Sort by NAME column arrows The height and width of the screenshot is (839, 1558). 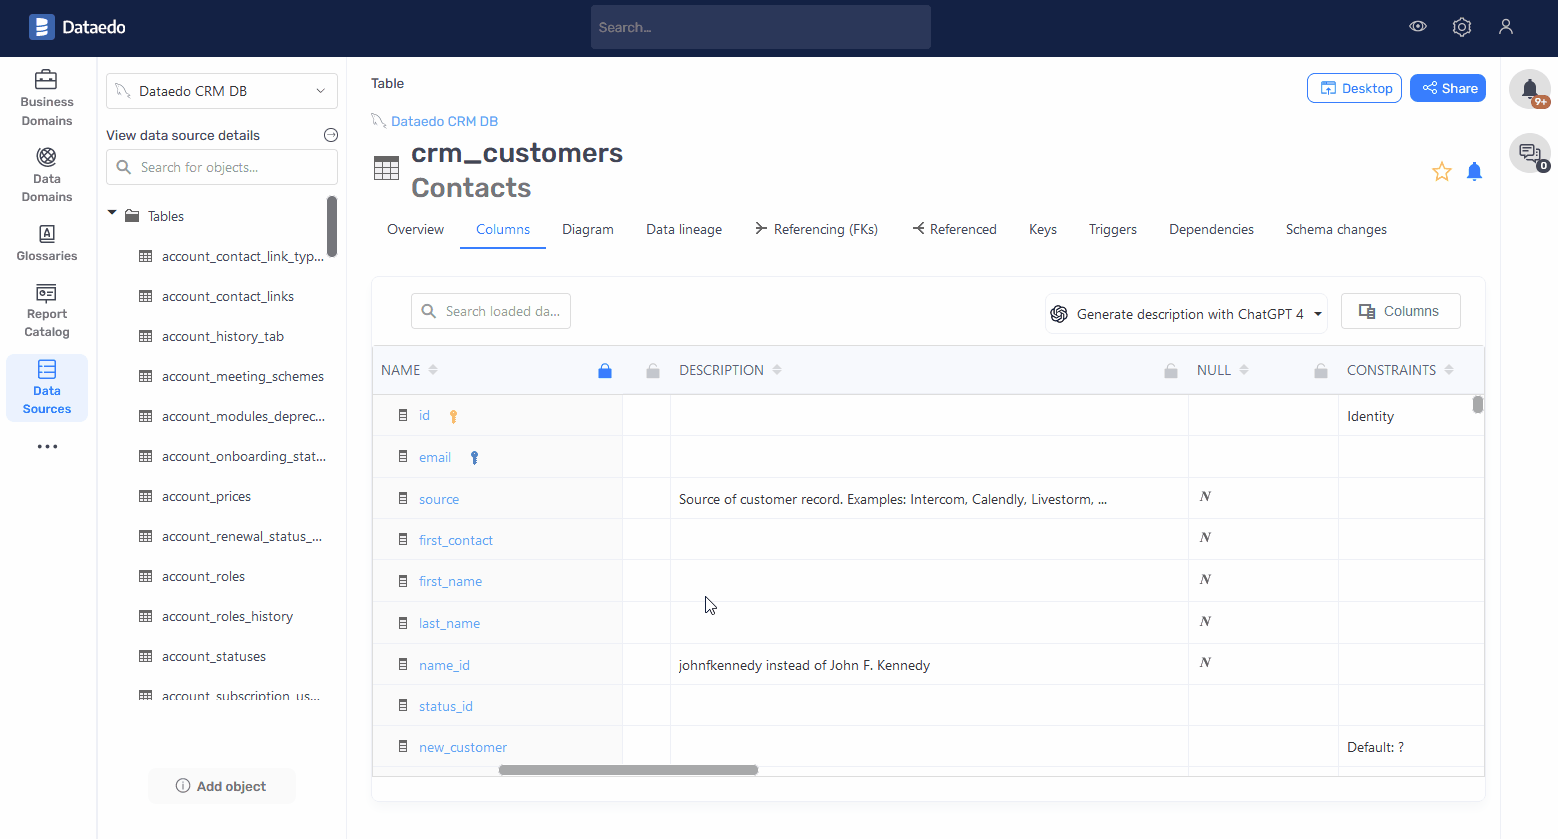click(x=433, y=370)
